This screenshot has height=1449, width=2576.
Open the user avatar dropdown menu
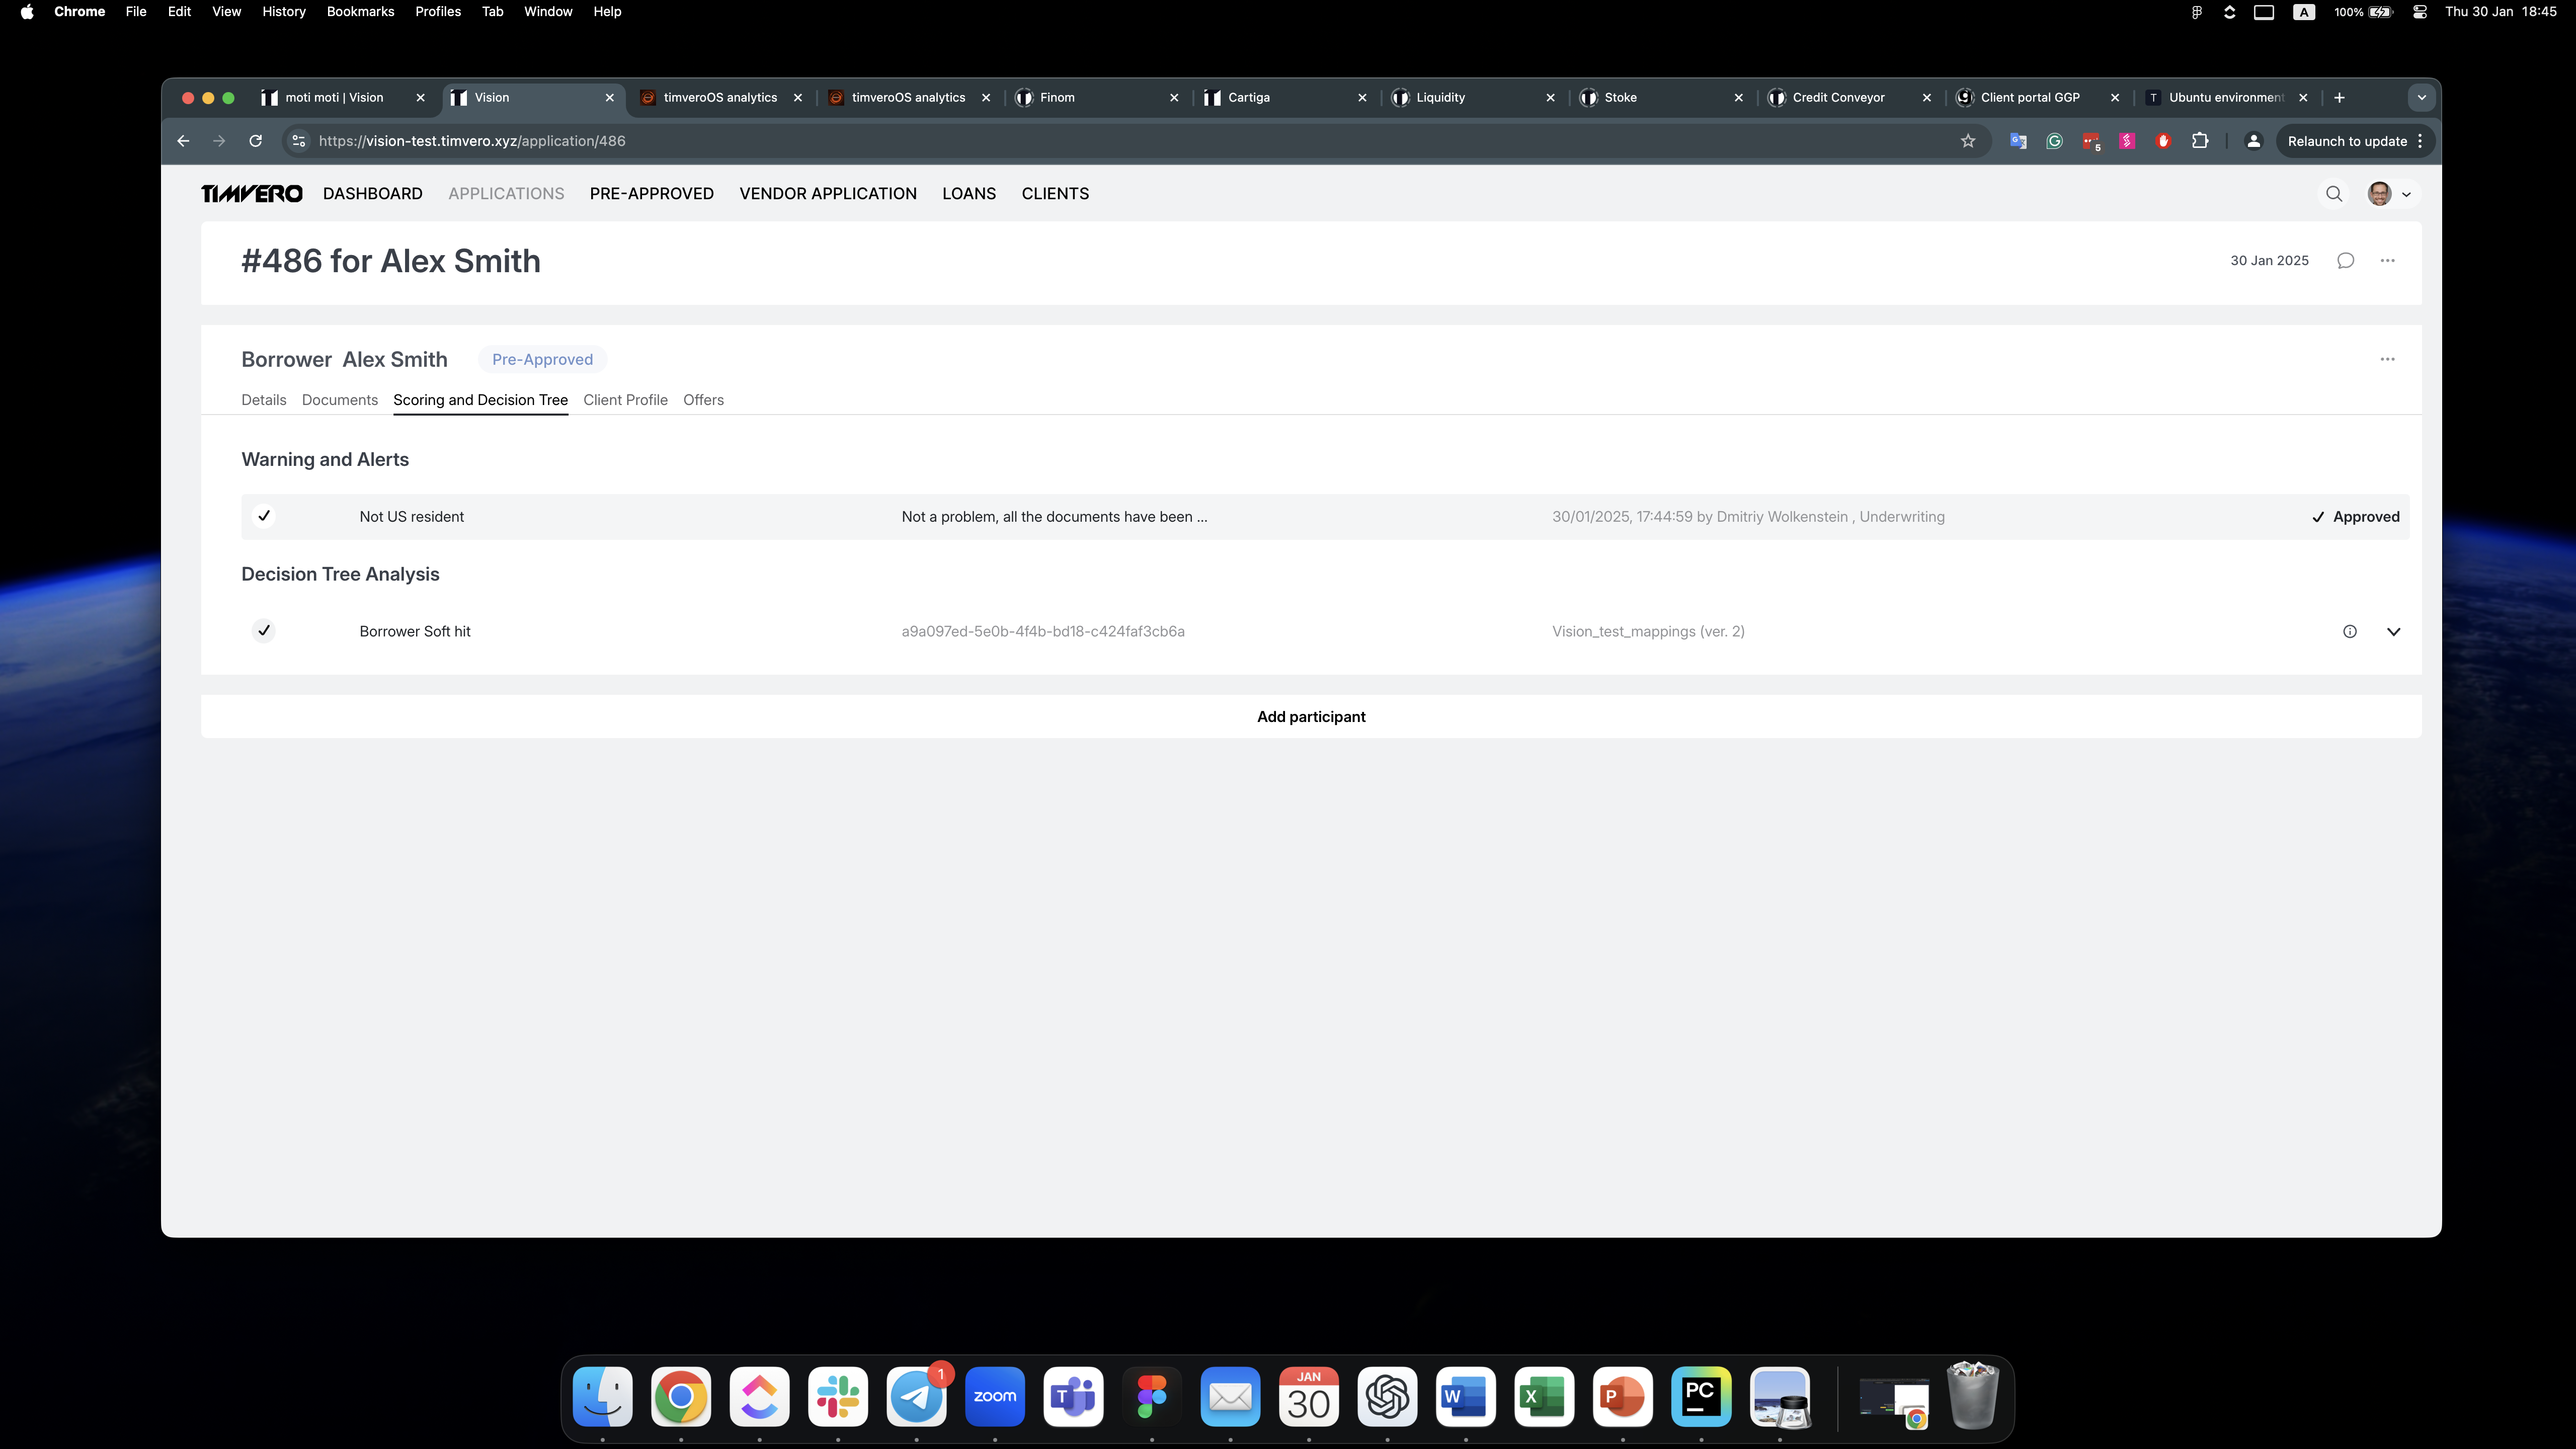click(x=2390, y=194)
